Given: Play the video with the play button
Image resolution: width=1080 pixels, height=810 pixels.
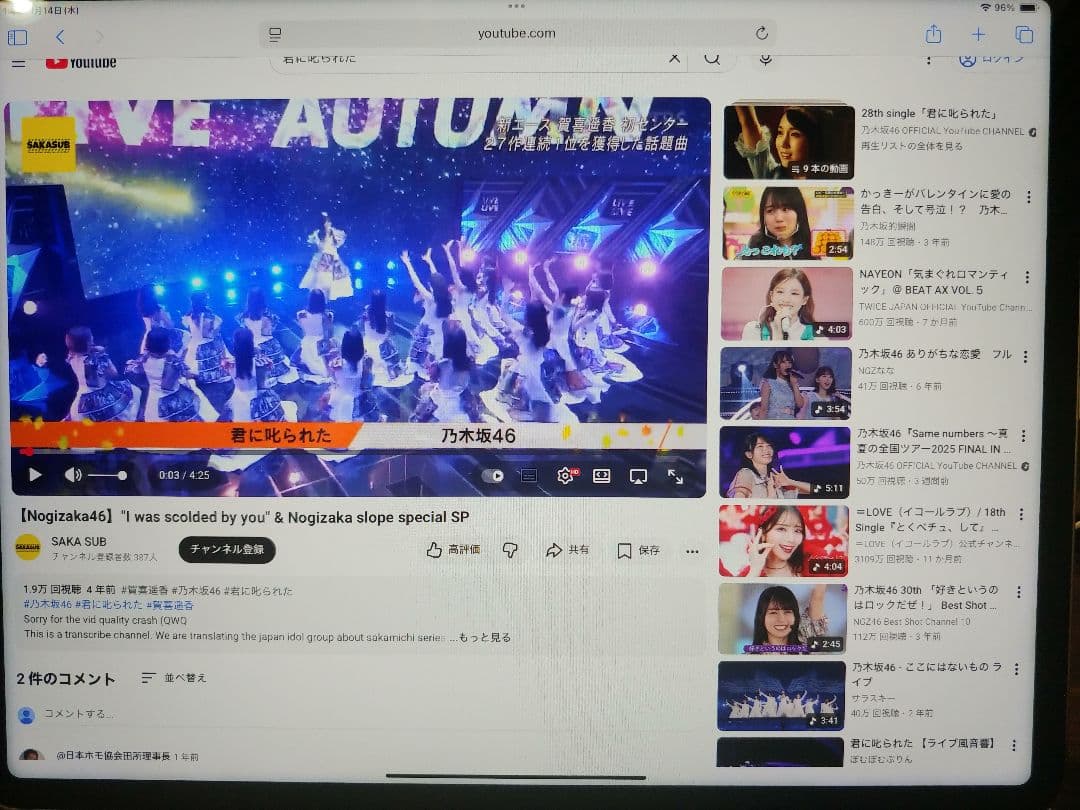Looking at the screenshot, I should 35,475.
